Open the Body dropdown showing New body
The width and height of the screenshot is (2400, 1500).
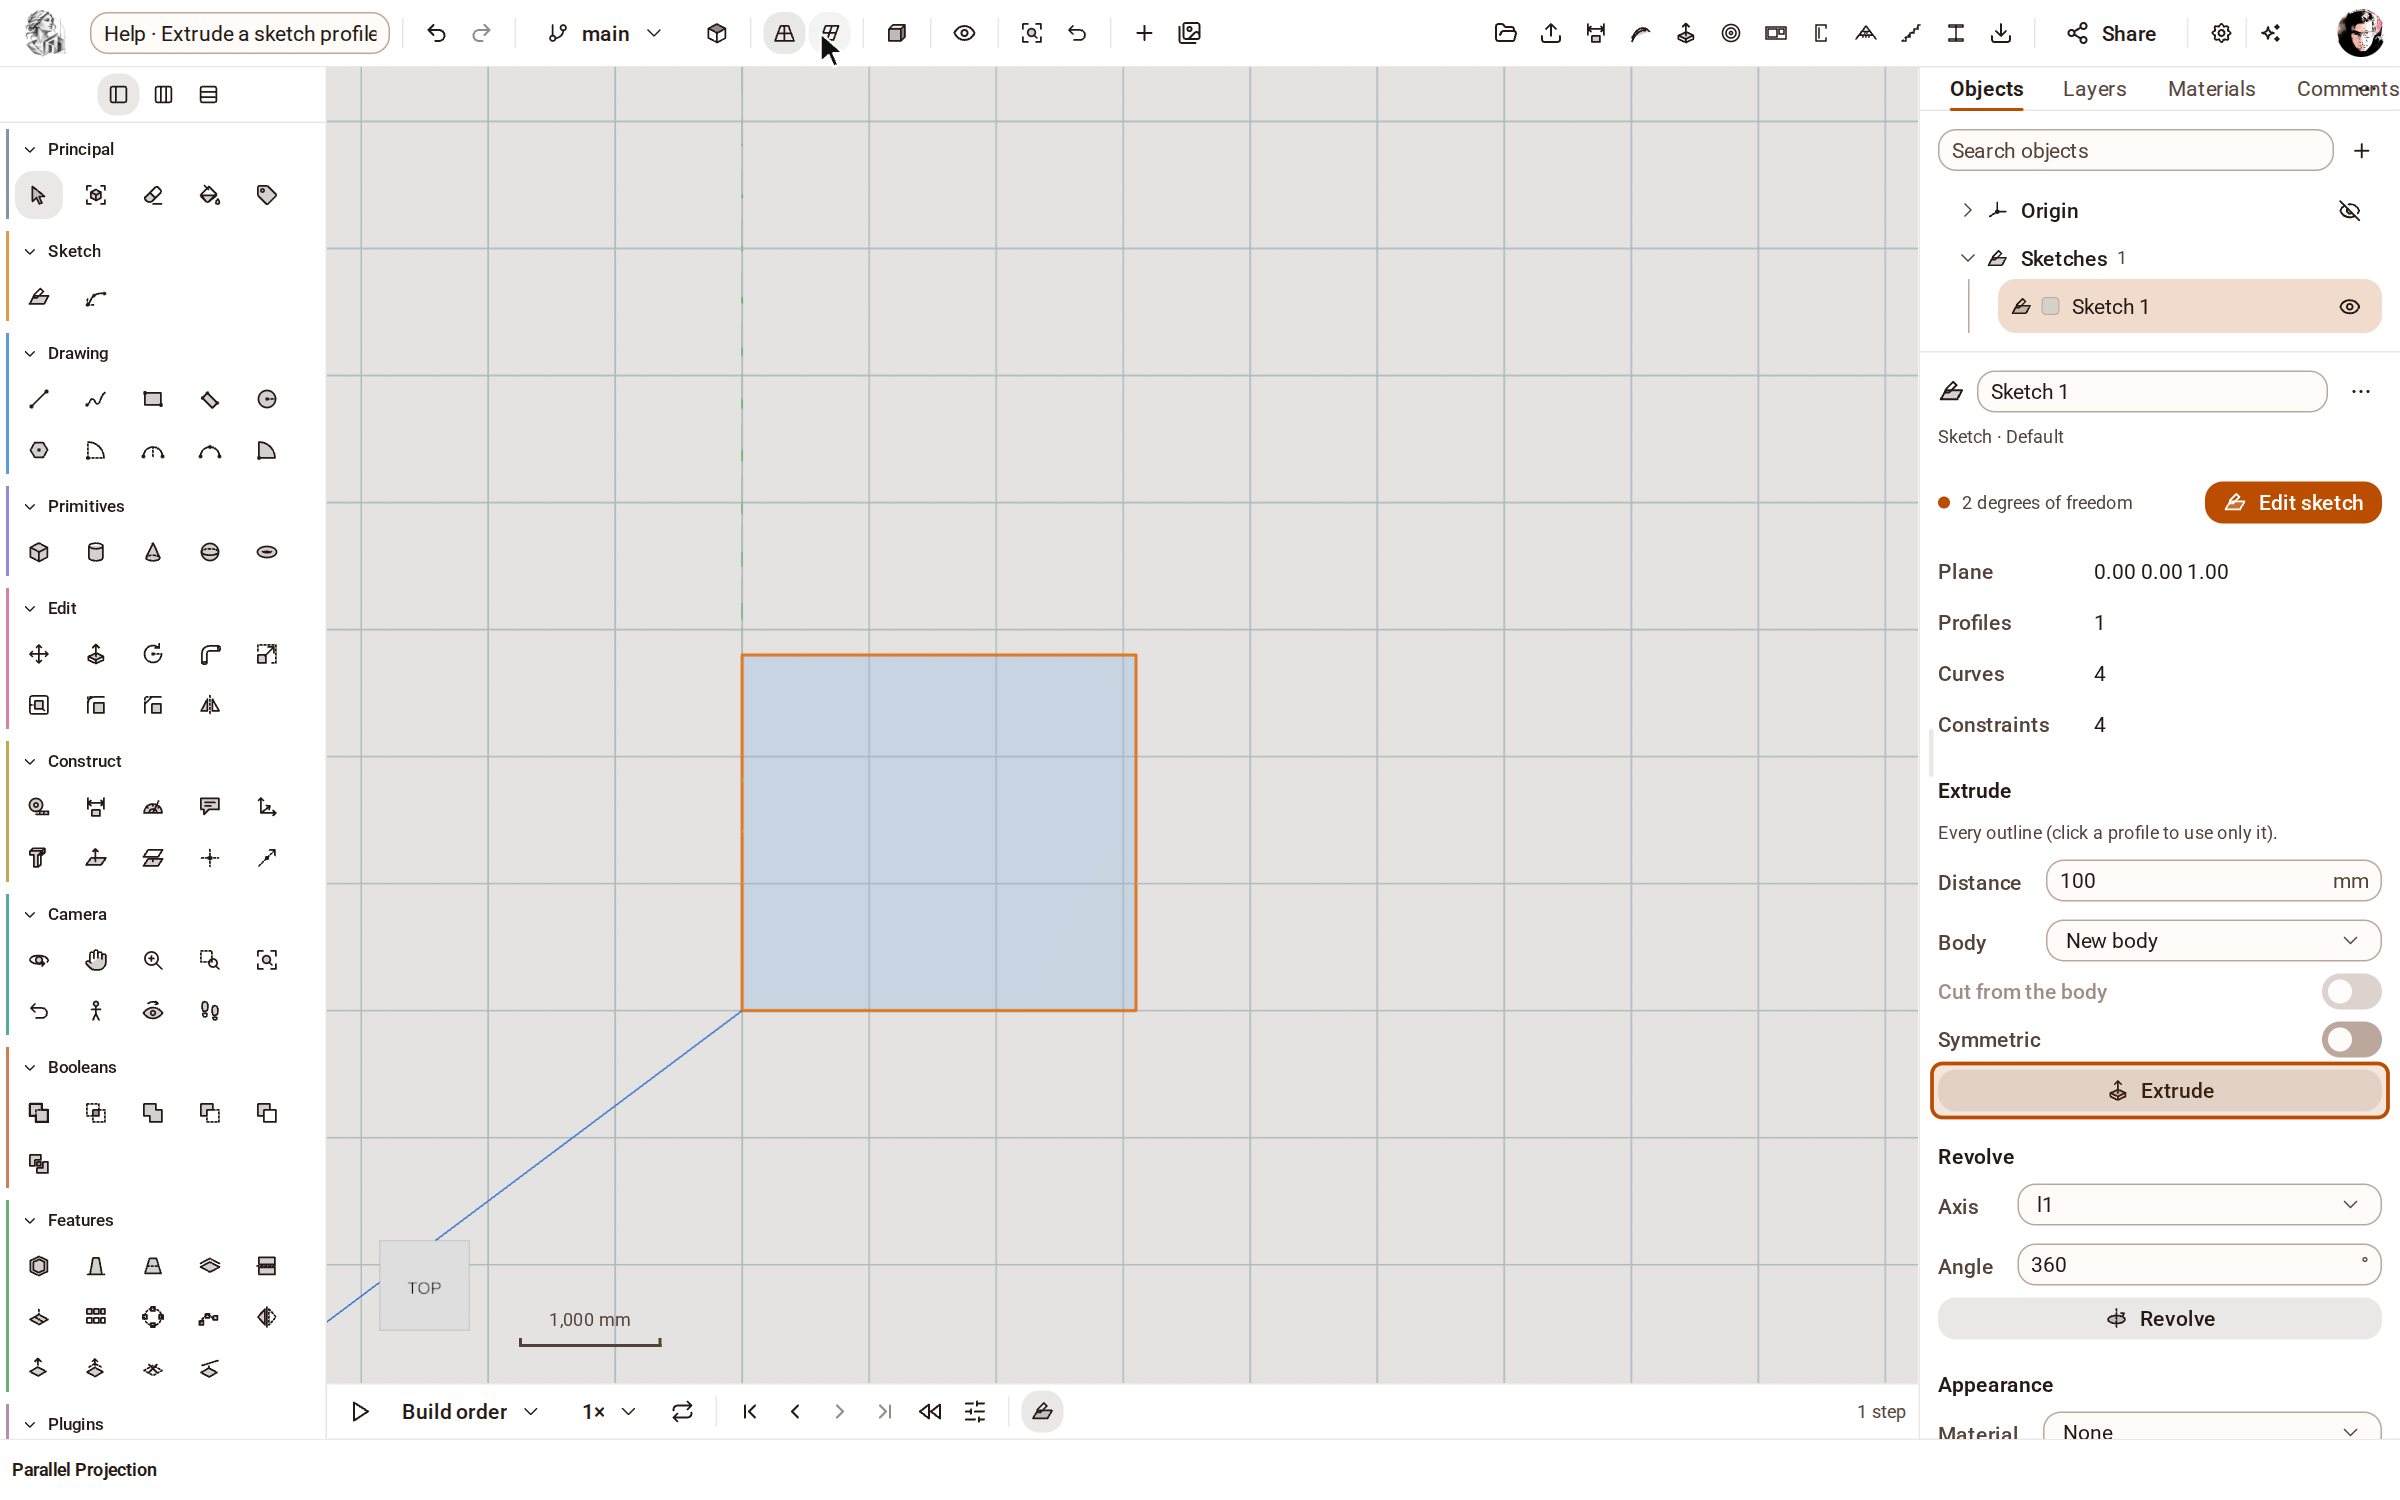pos(2213,941)
